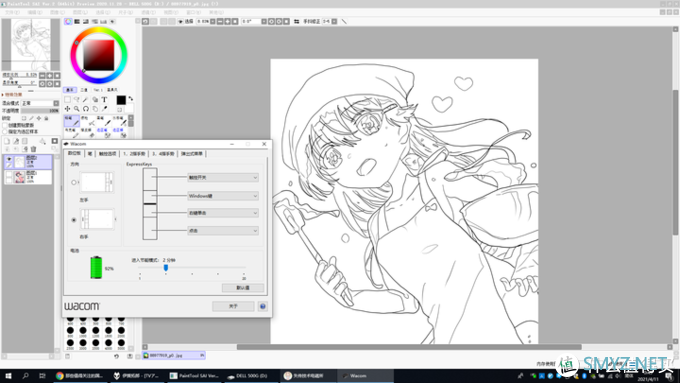This screenshot has height=383, width=680.
Task: Select the Rotate view tool
Action: tap(85, 109)
